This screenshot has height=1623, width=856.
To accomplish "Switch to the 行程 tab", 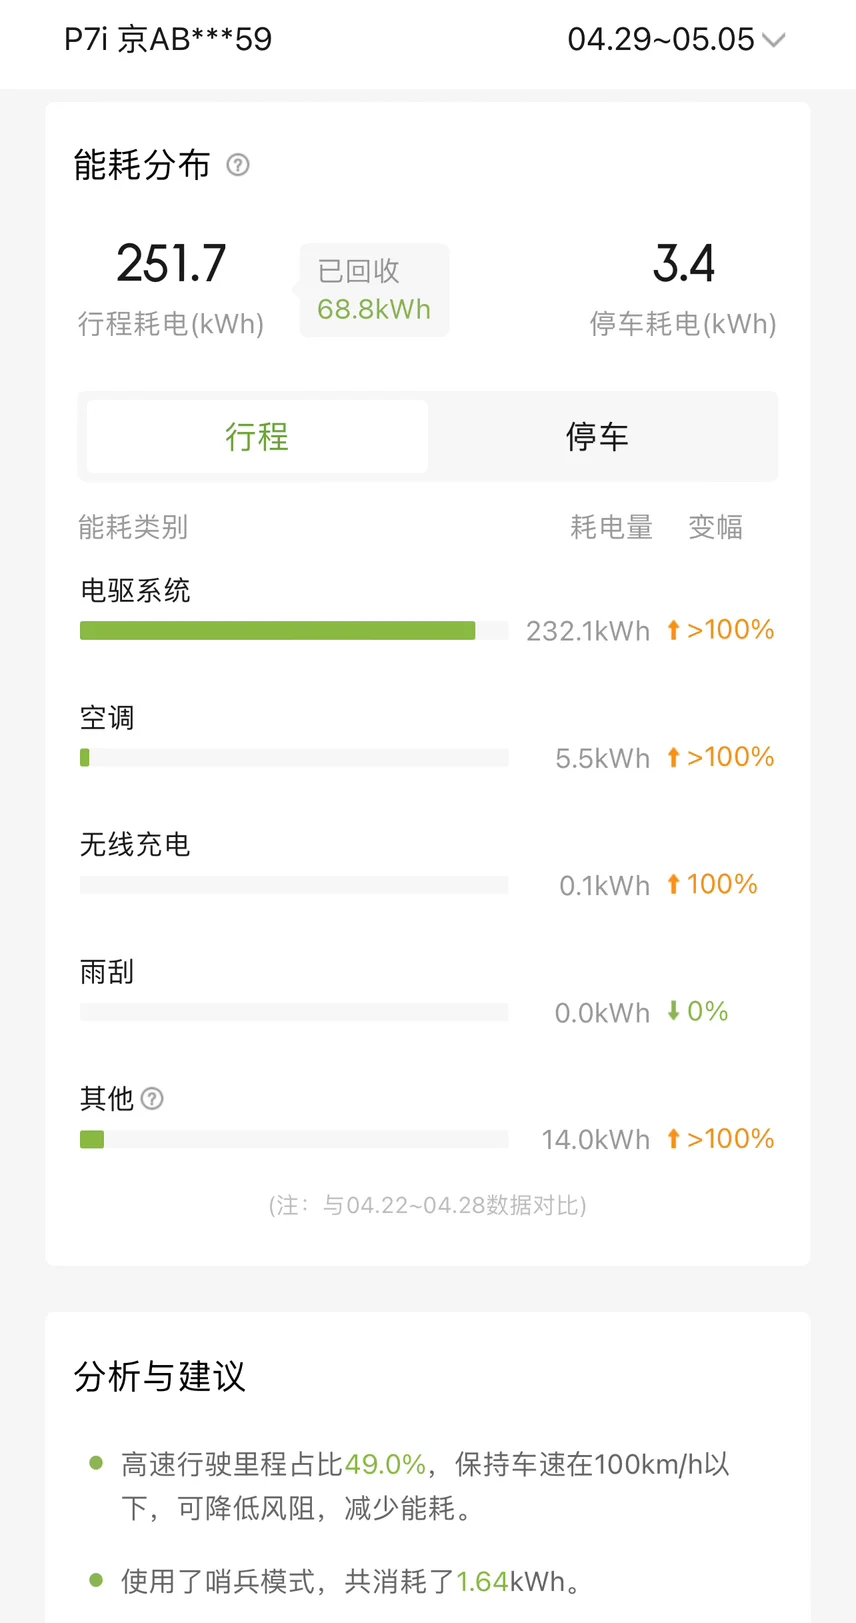I will pos(257,436).
